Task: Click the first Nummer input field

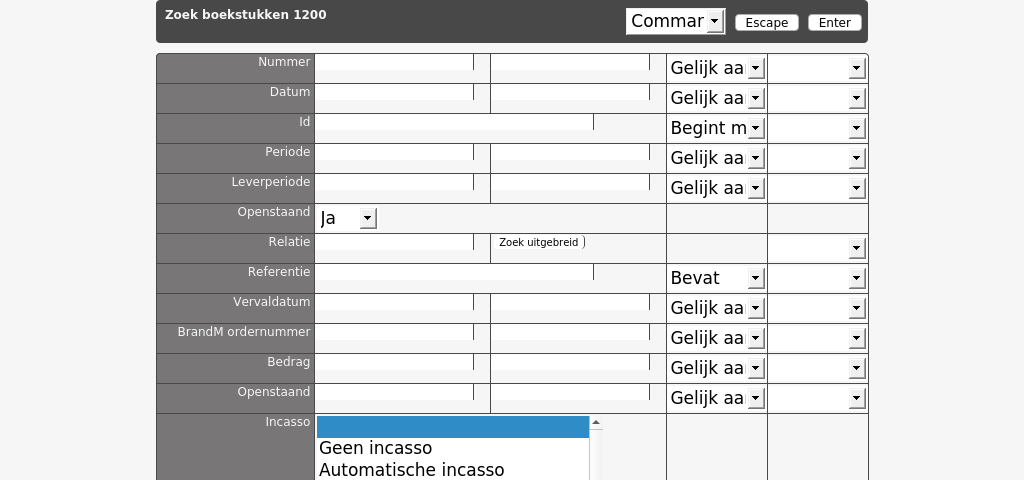Action: (x=394, y=62)
